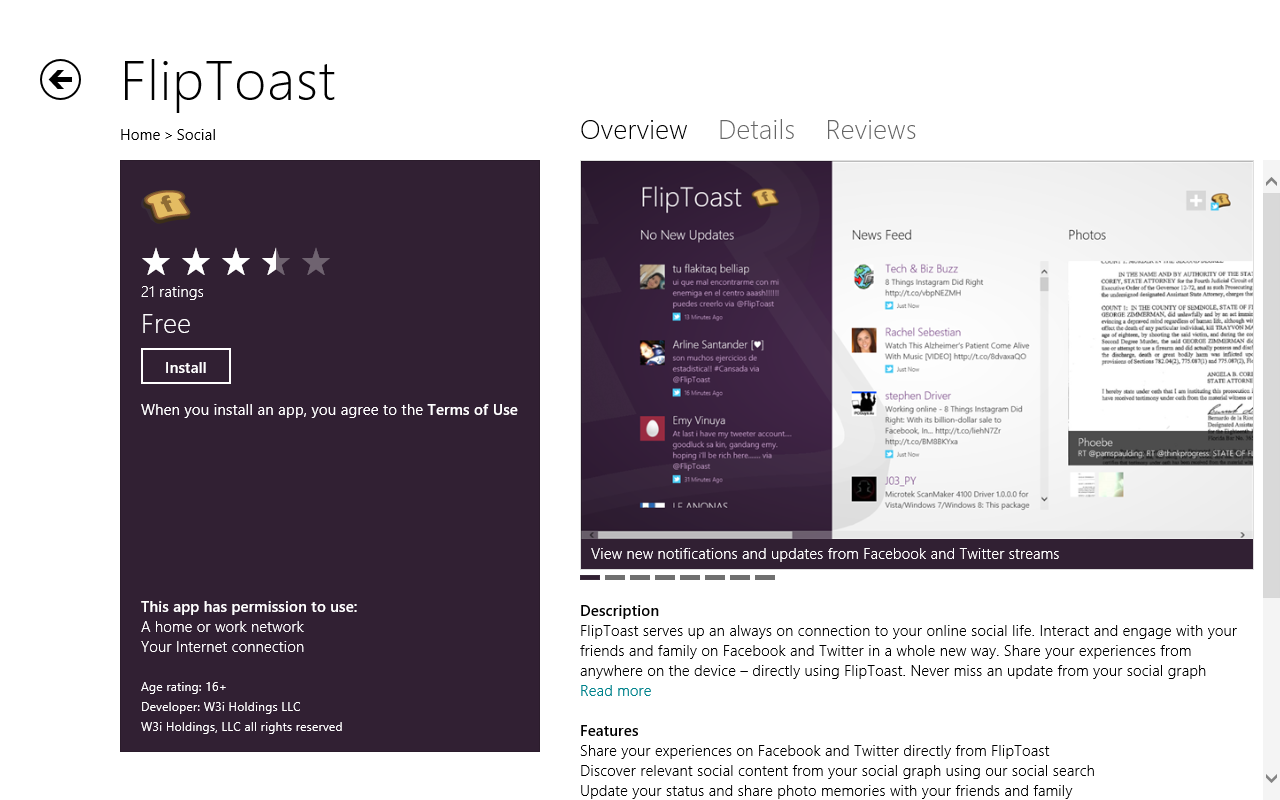Image resolution: width=1280 pixels, height=800 pixels.
Task: Click the FlipToast toast app icon
Action: (166, 206)
